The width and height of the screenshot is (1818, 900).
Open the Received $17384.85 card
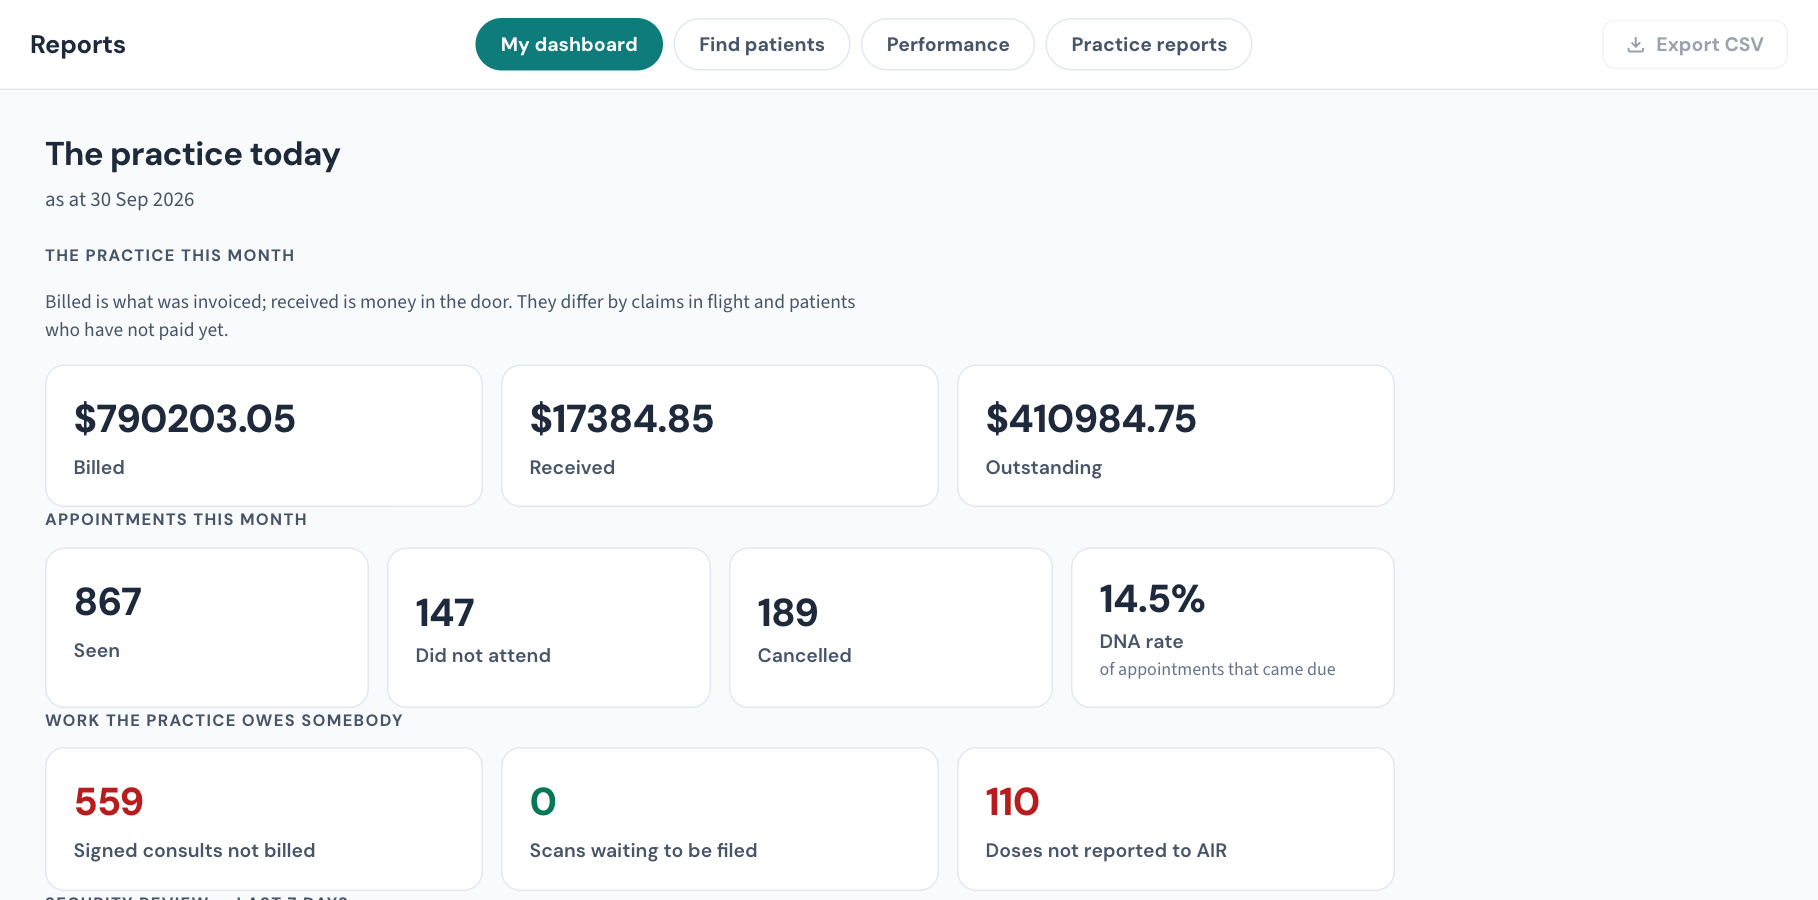click(720, 436)
